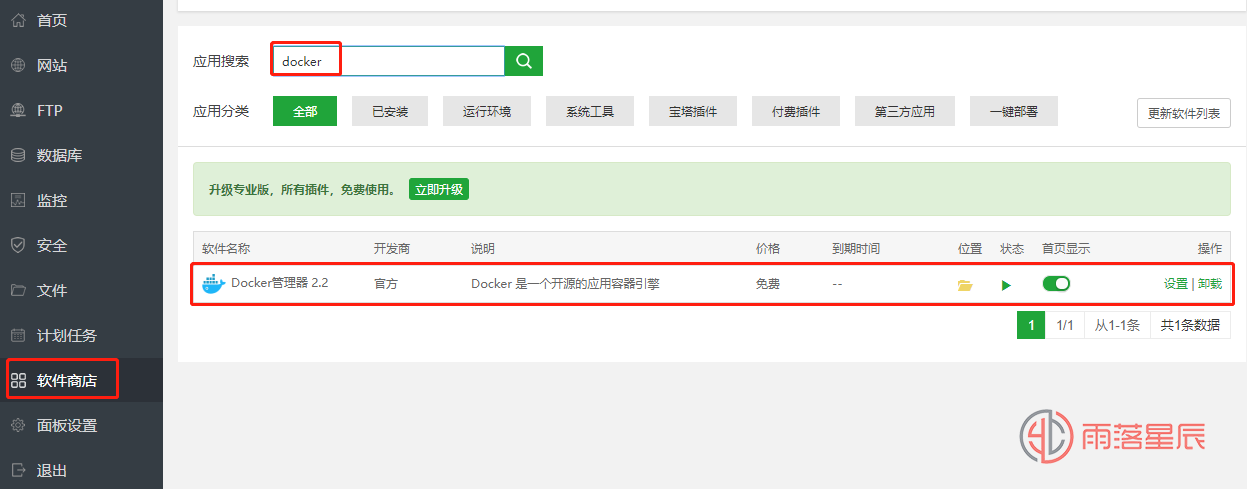1247x489 pixels.
Task: Click the Docker whale icon
Action: point(214,284)
